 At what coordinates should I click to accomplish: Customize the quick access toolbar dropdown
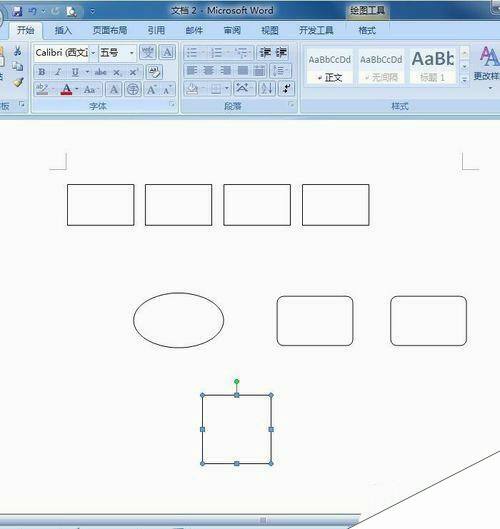(92, 12)
